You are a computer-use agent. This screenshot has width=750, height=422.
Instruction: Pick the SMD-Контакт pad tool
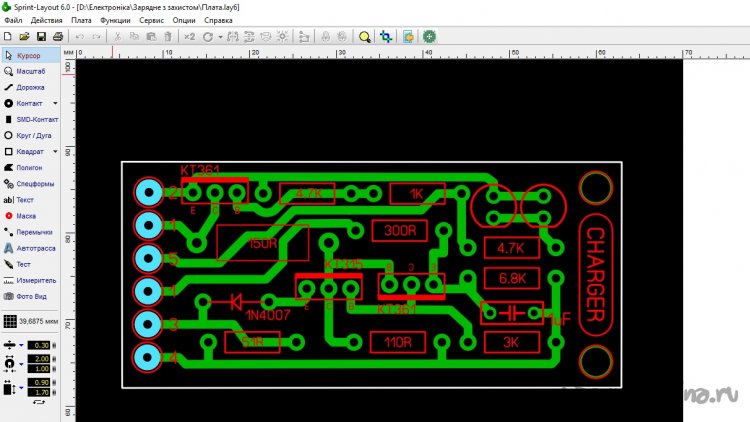pos(32,119)
